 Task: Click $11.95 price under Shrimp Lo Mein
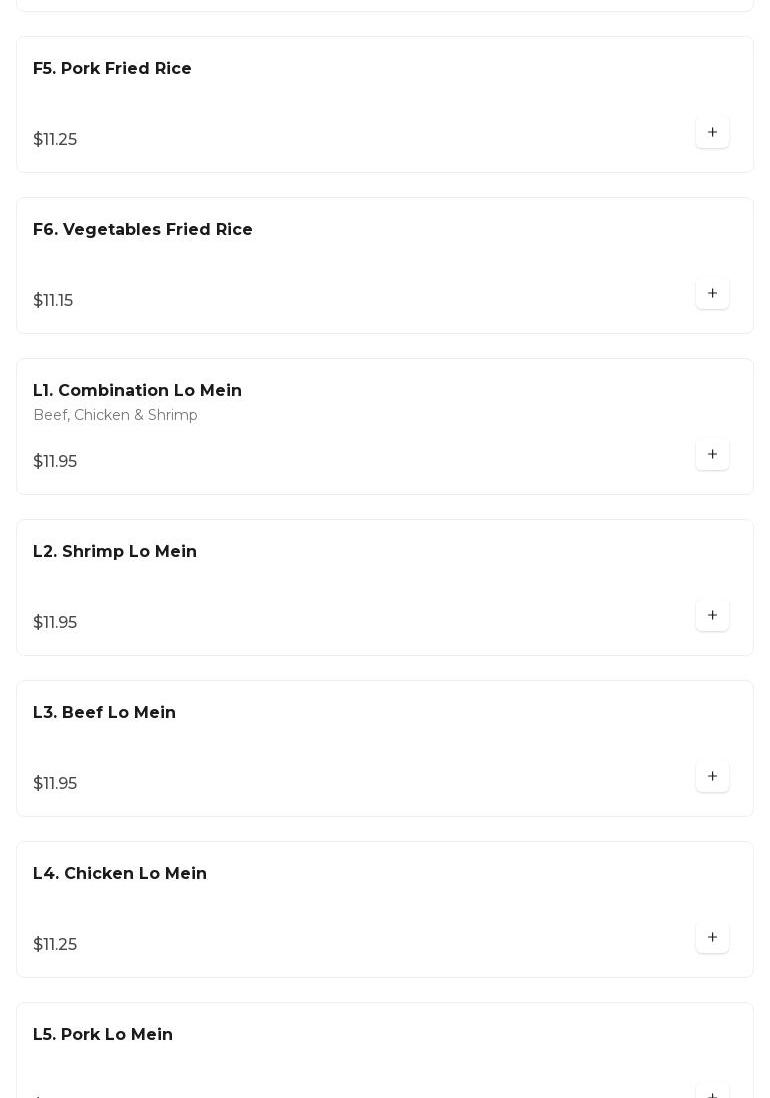tap(55, 623)
